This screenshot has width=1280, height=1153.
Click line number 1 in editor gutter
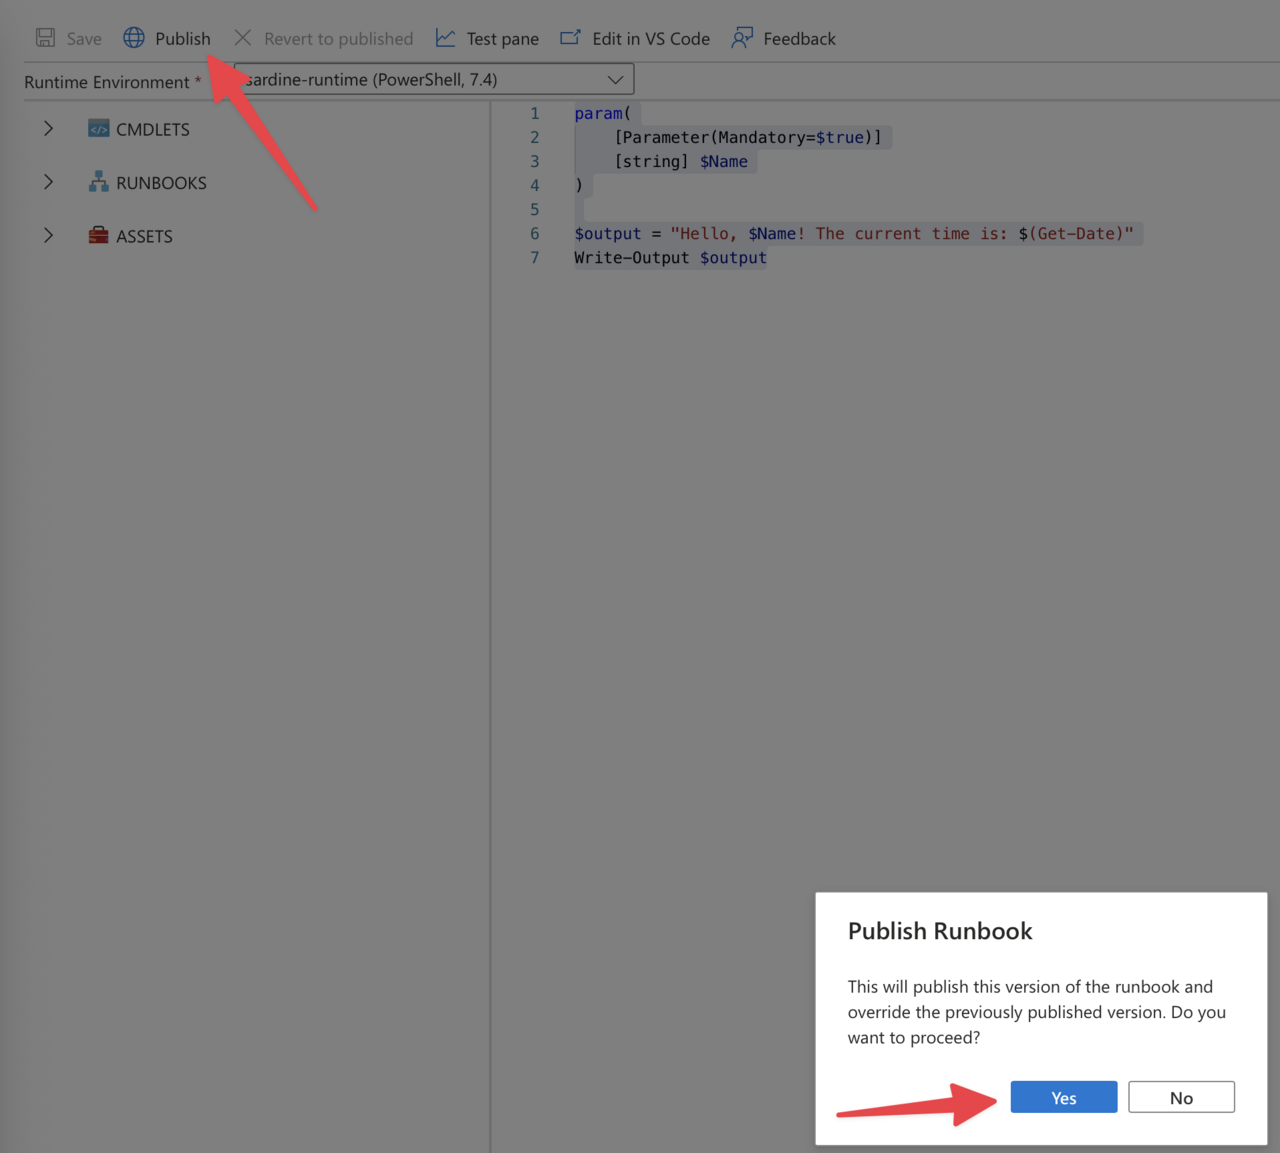535,114
